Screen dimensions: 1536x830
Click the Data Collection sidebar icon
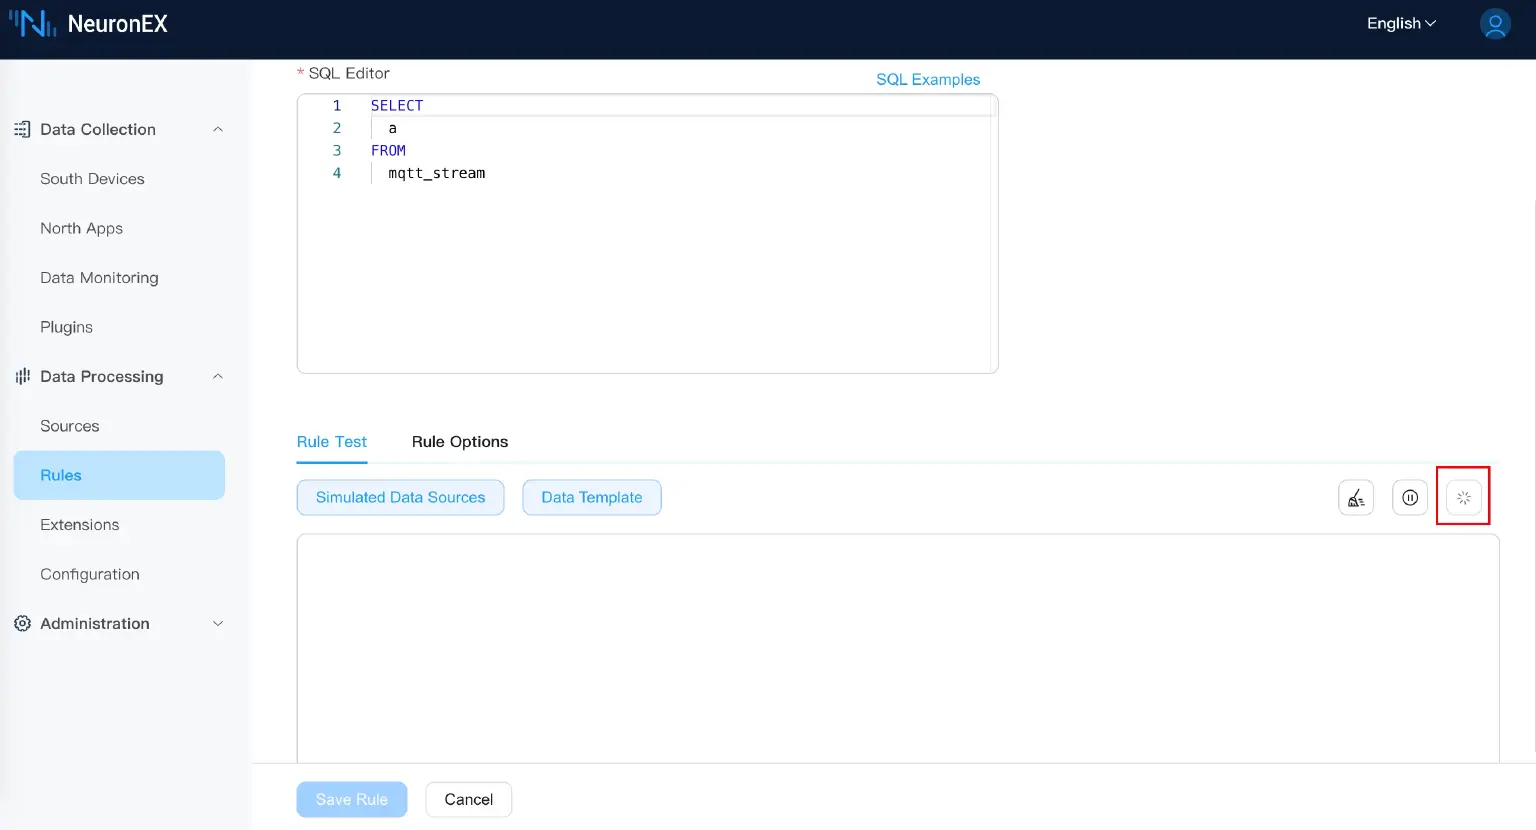click(22, 130)
